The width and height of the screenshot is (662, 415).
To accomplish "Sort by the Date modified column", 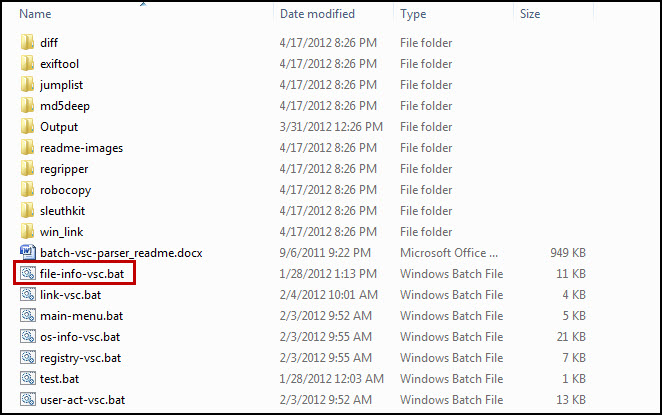I will click(x=316, y=15).
